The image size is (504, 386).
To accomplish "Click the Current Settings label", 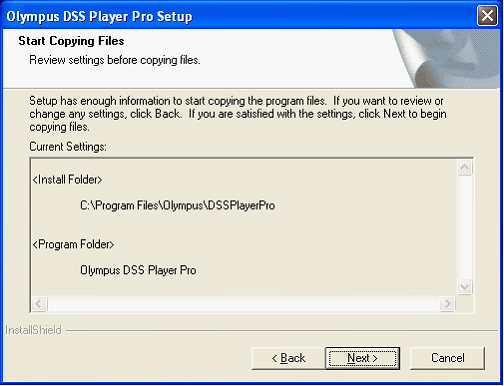I will [x=68, y=147].
